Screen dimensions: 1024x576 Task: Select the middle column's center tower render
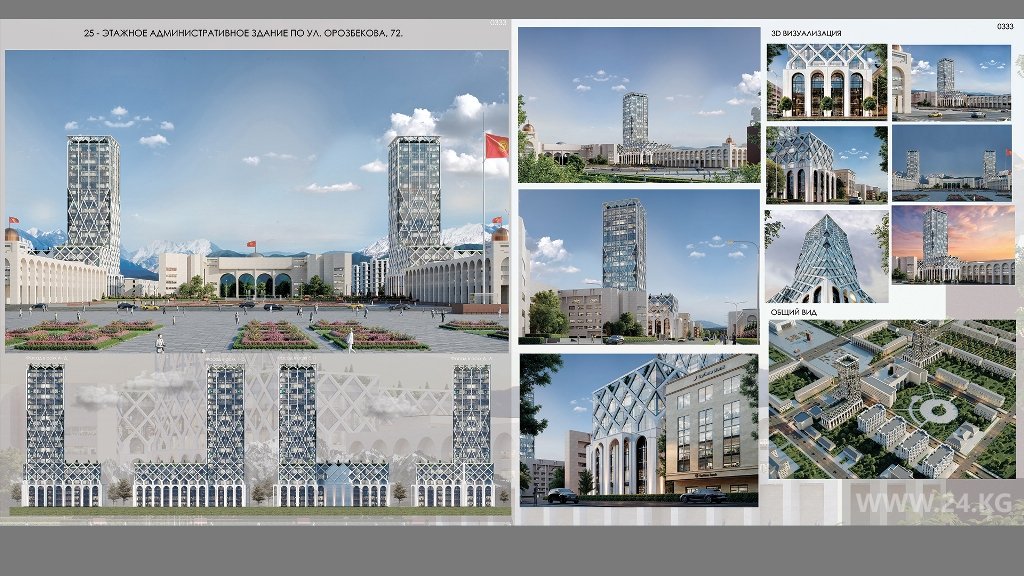638,266
